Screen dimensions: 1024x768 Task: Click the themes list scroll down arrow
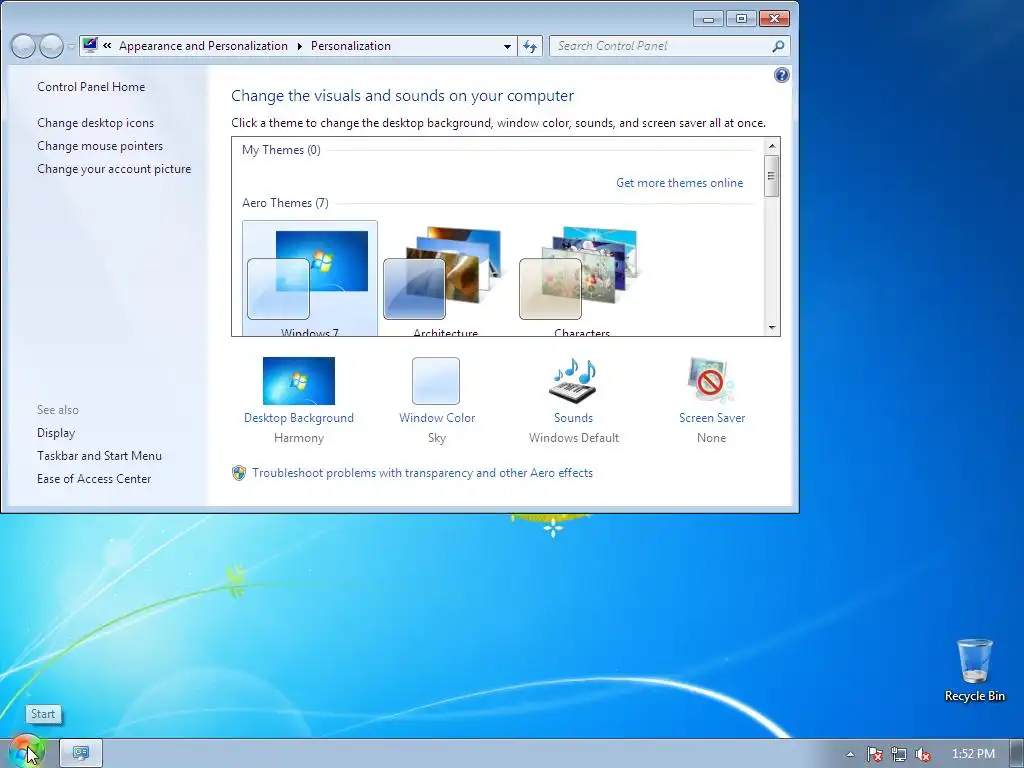772,328
